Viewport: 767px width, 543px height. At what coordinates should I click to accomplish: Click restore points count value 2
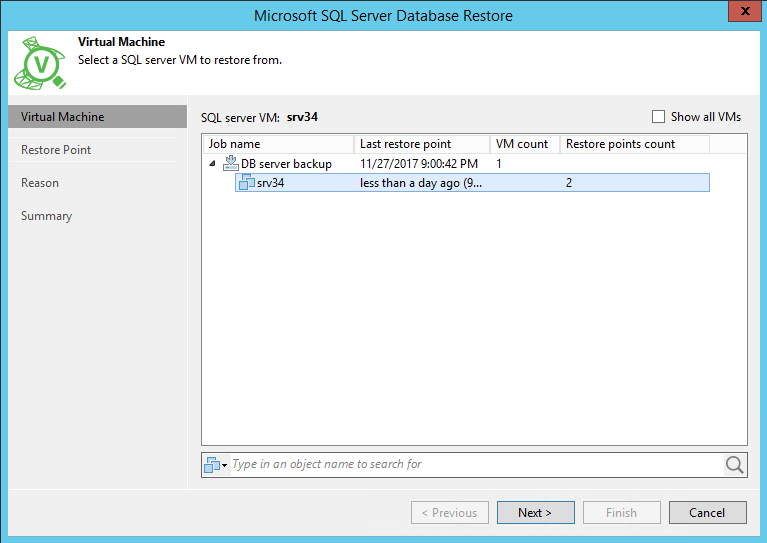coord(569,183)
